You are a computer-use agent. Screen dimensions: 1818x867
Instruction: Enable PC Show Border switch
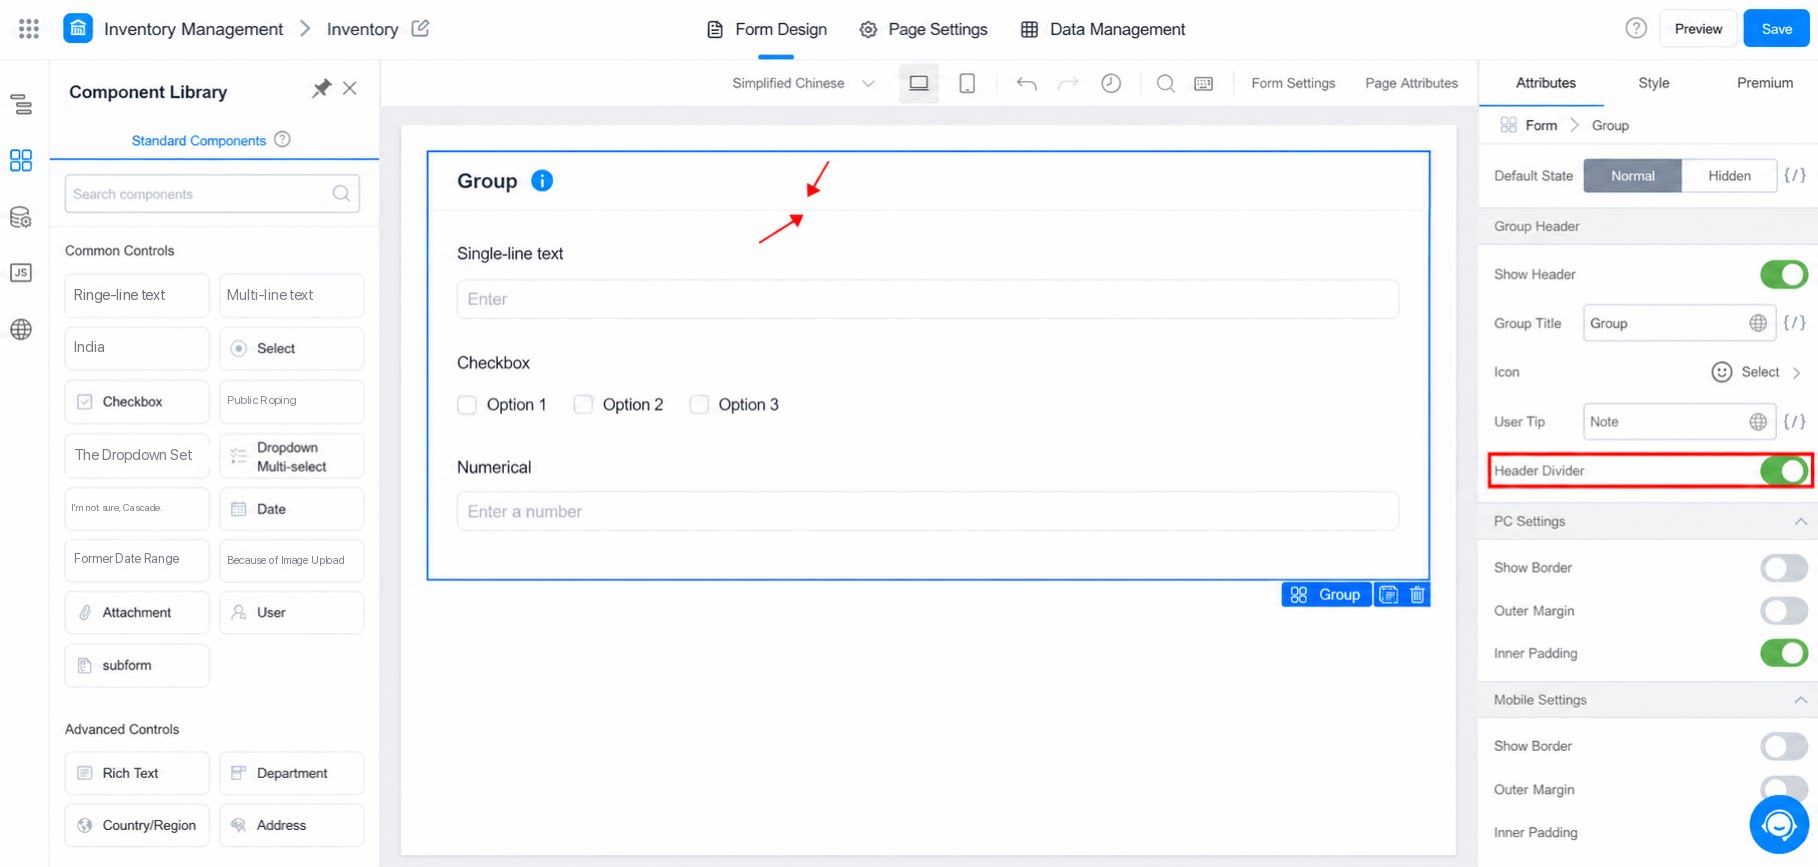[x=1784, y=568]
